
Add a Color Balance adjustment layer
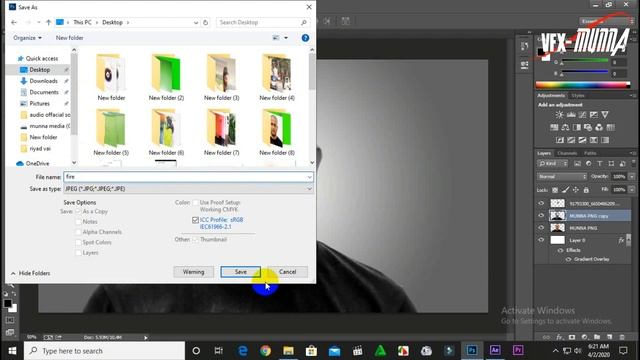click(565, 127)
